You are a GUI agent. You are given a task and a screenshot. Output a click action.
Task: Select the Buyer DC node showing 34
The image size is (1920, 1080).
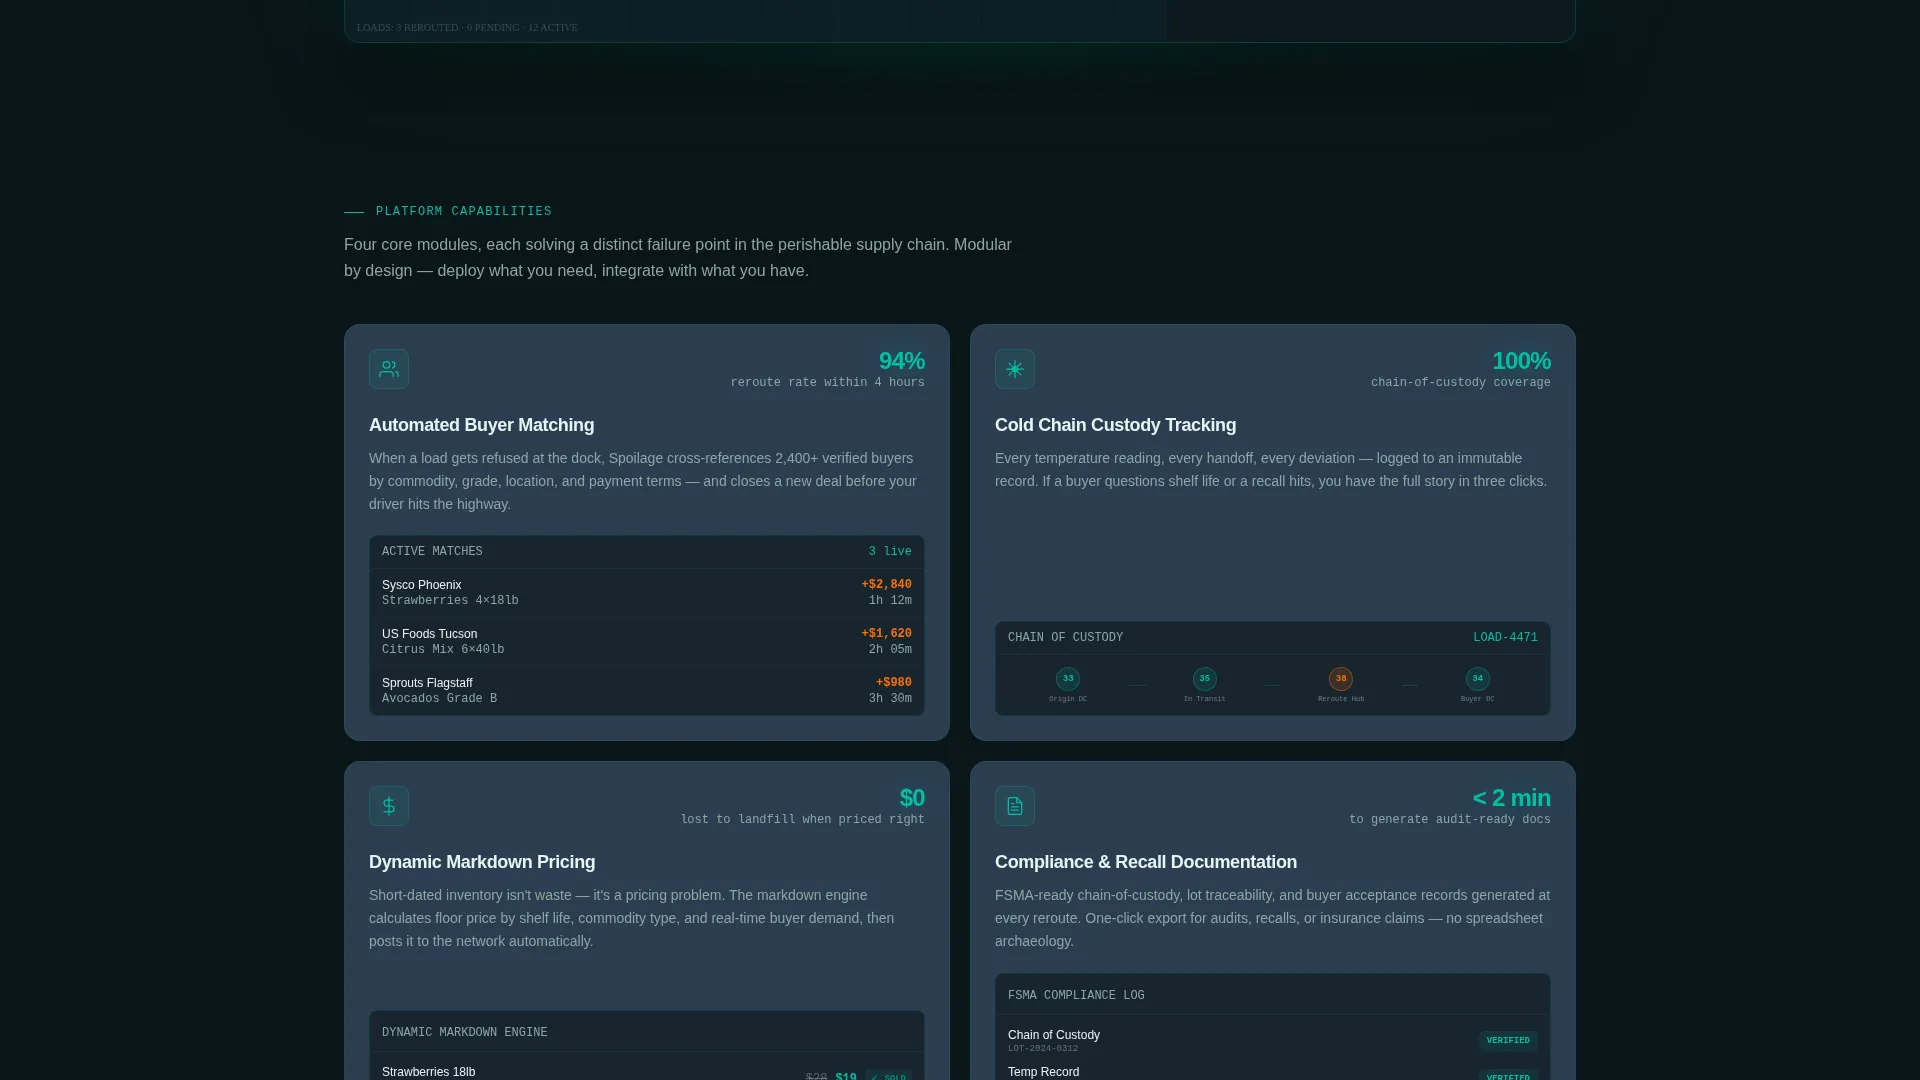click(x=1478, y=679)
